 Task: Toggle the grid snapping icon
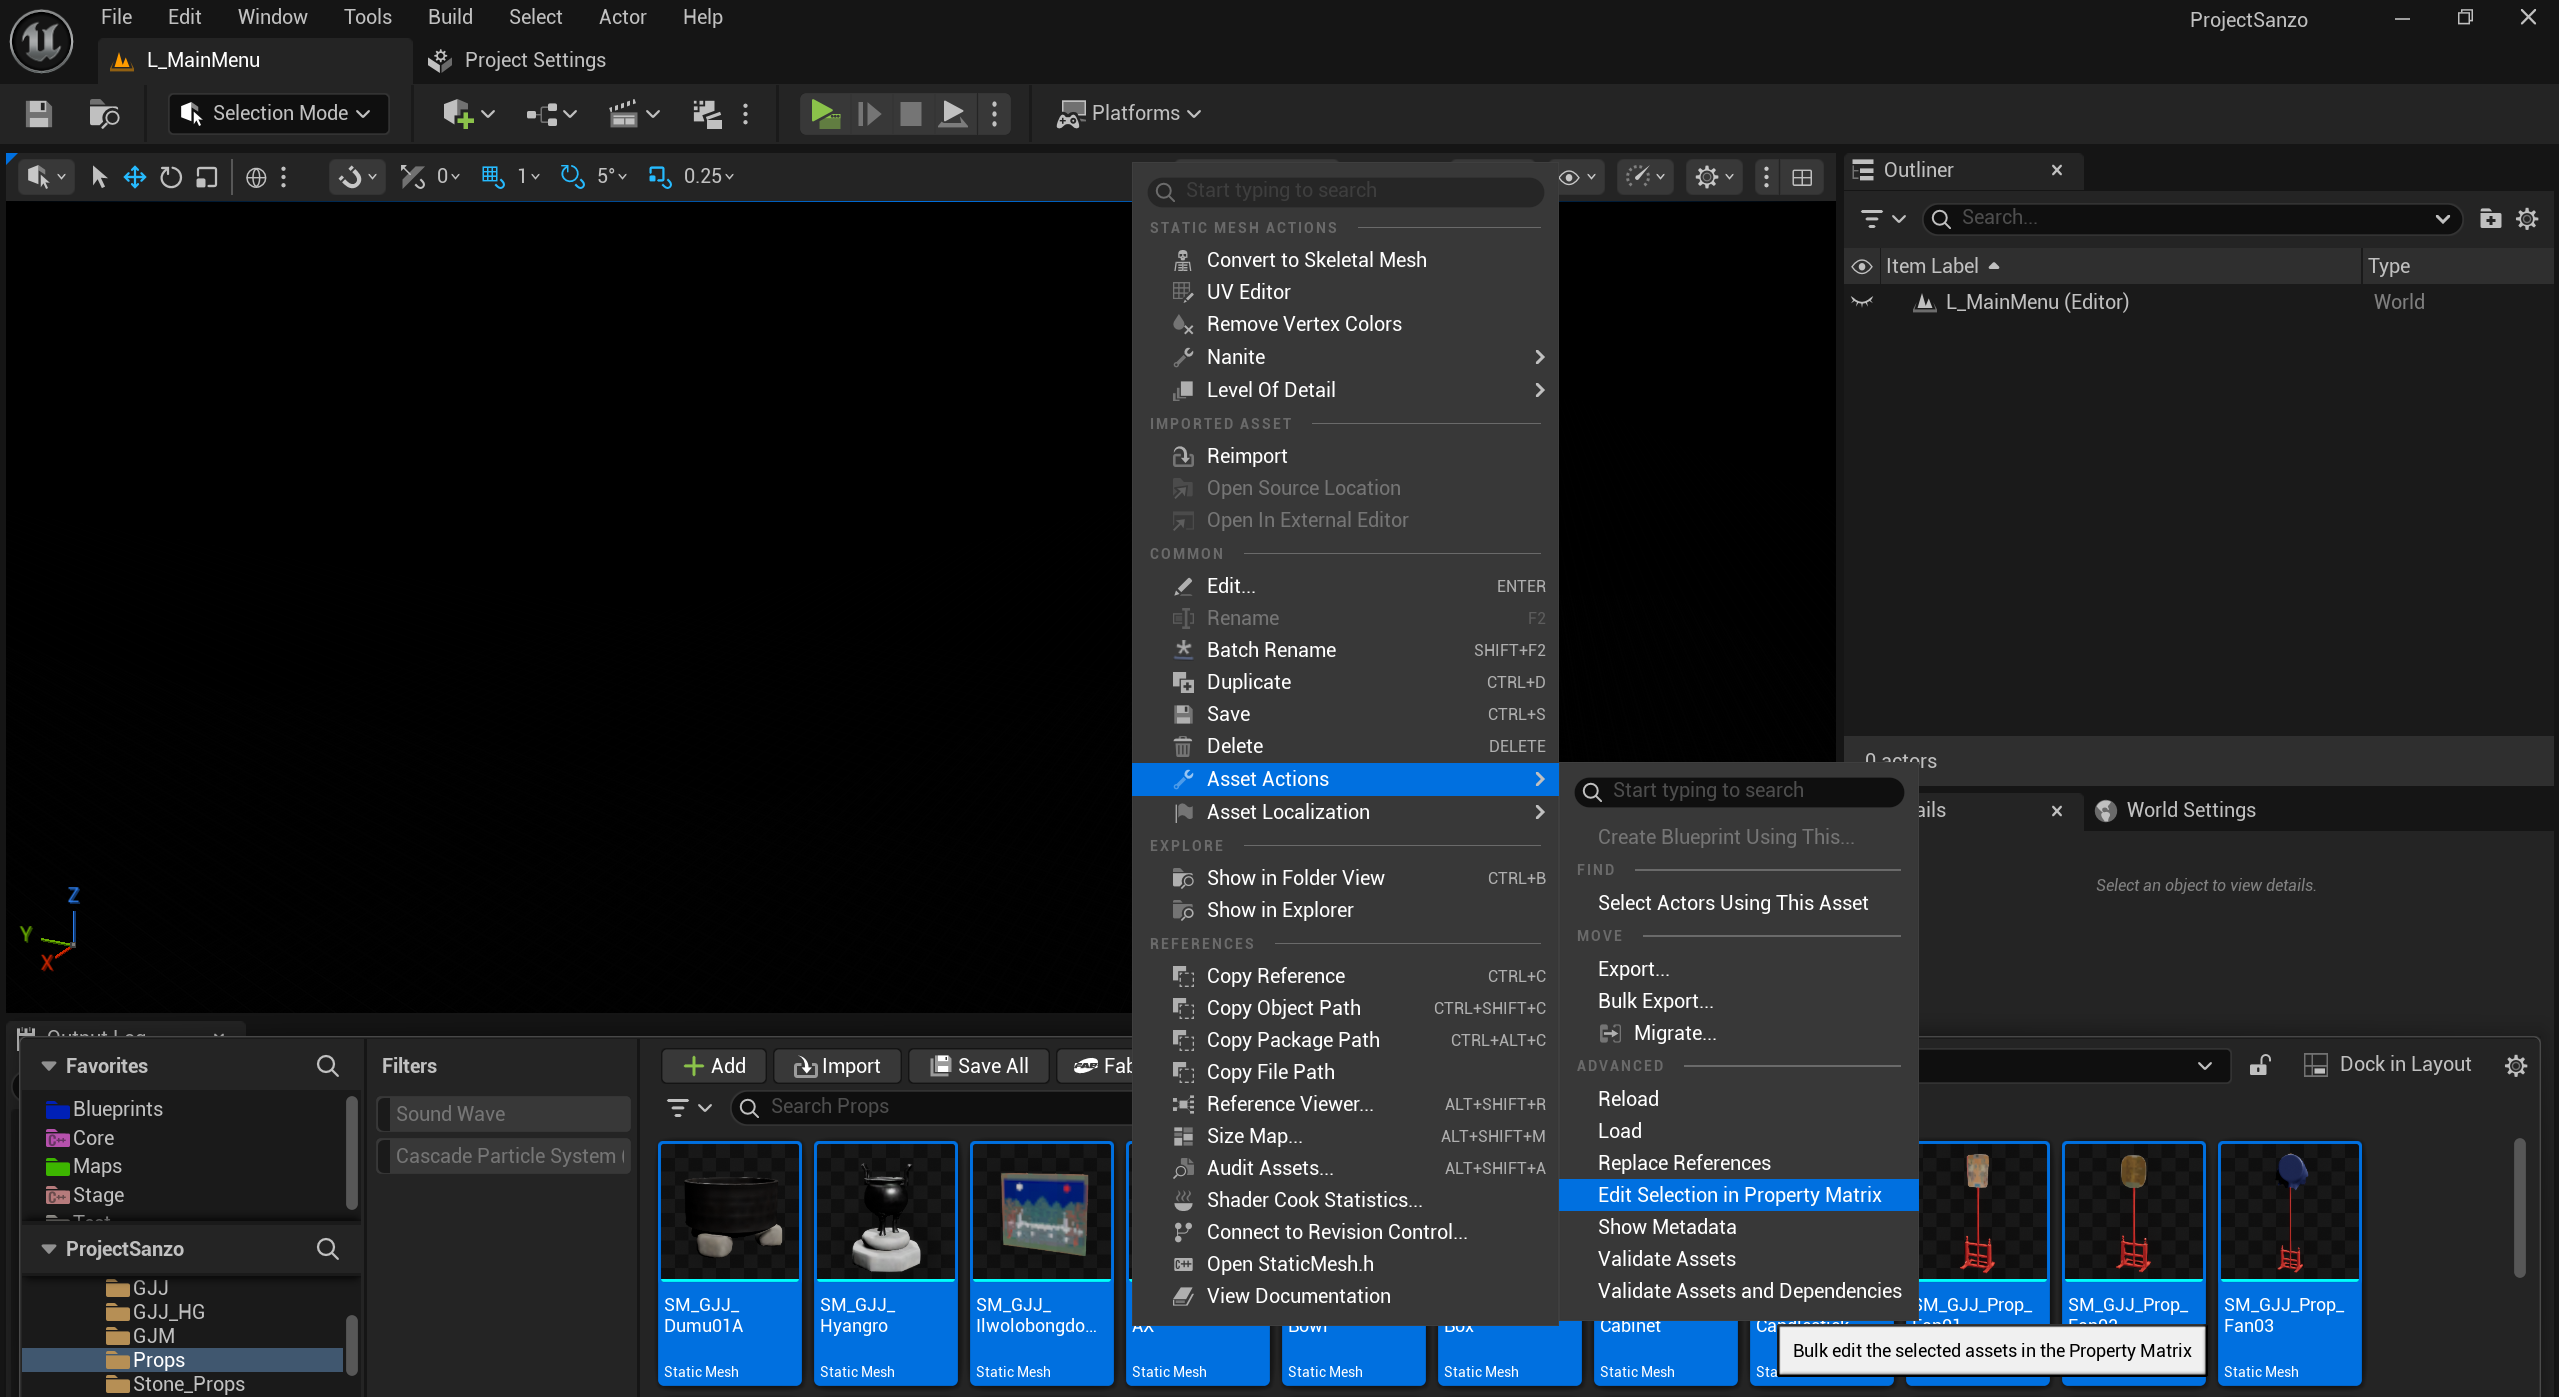pos(492,177)
